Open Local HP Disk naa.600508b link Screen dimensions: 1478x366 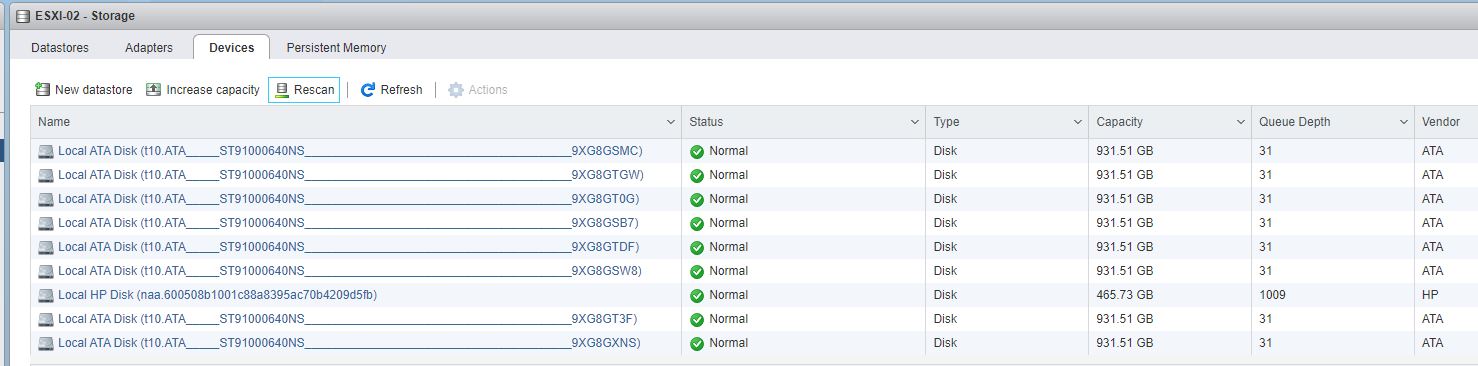(217, 295)
